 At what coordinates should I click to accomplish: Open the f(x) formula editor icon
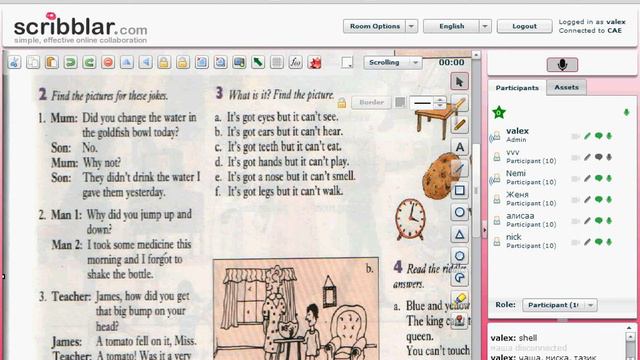[x=296, y=62]
